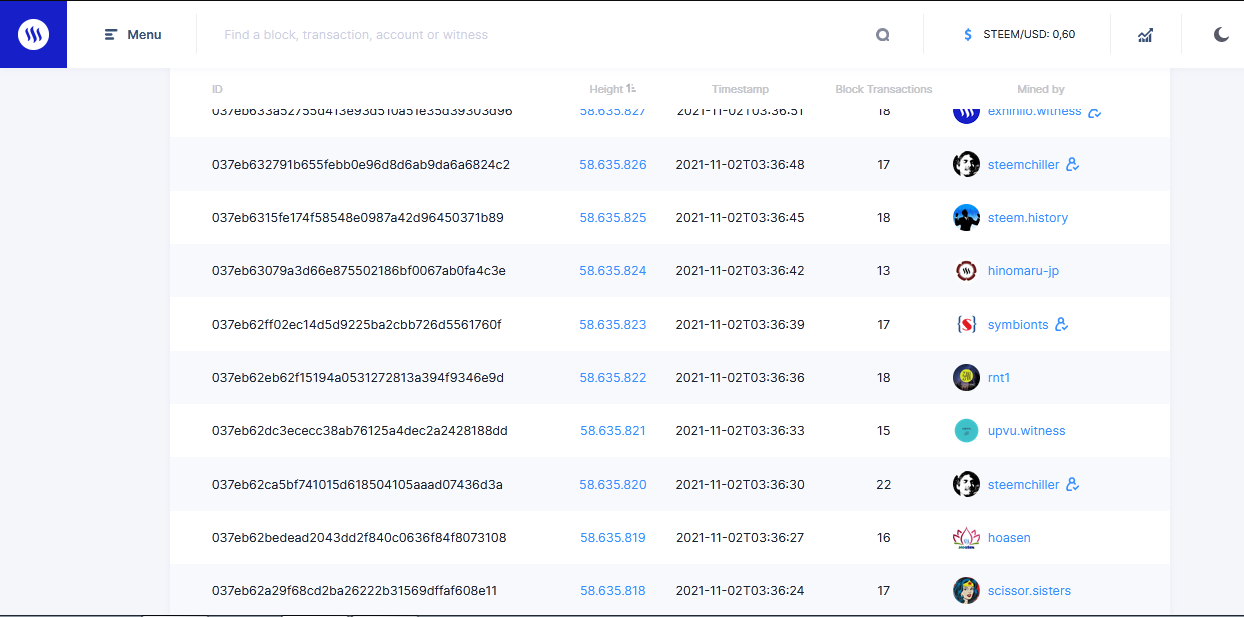Click transaction count 22 for block 58.635.820
The height and width of the screenshot is (617, 1244).
[x=884, y=485]
